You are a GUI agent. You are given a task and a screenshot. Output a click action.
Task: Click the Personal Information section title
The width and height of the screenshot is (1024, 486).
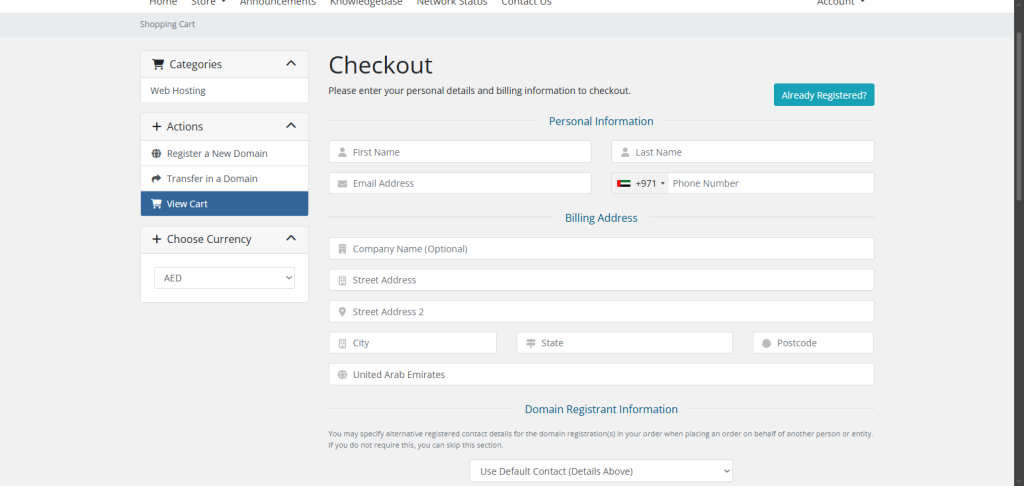click(x=601, y=121)
